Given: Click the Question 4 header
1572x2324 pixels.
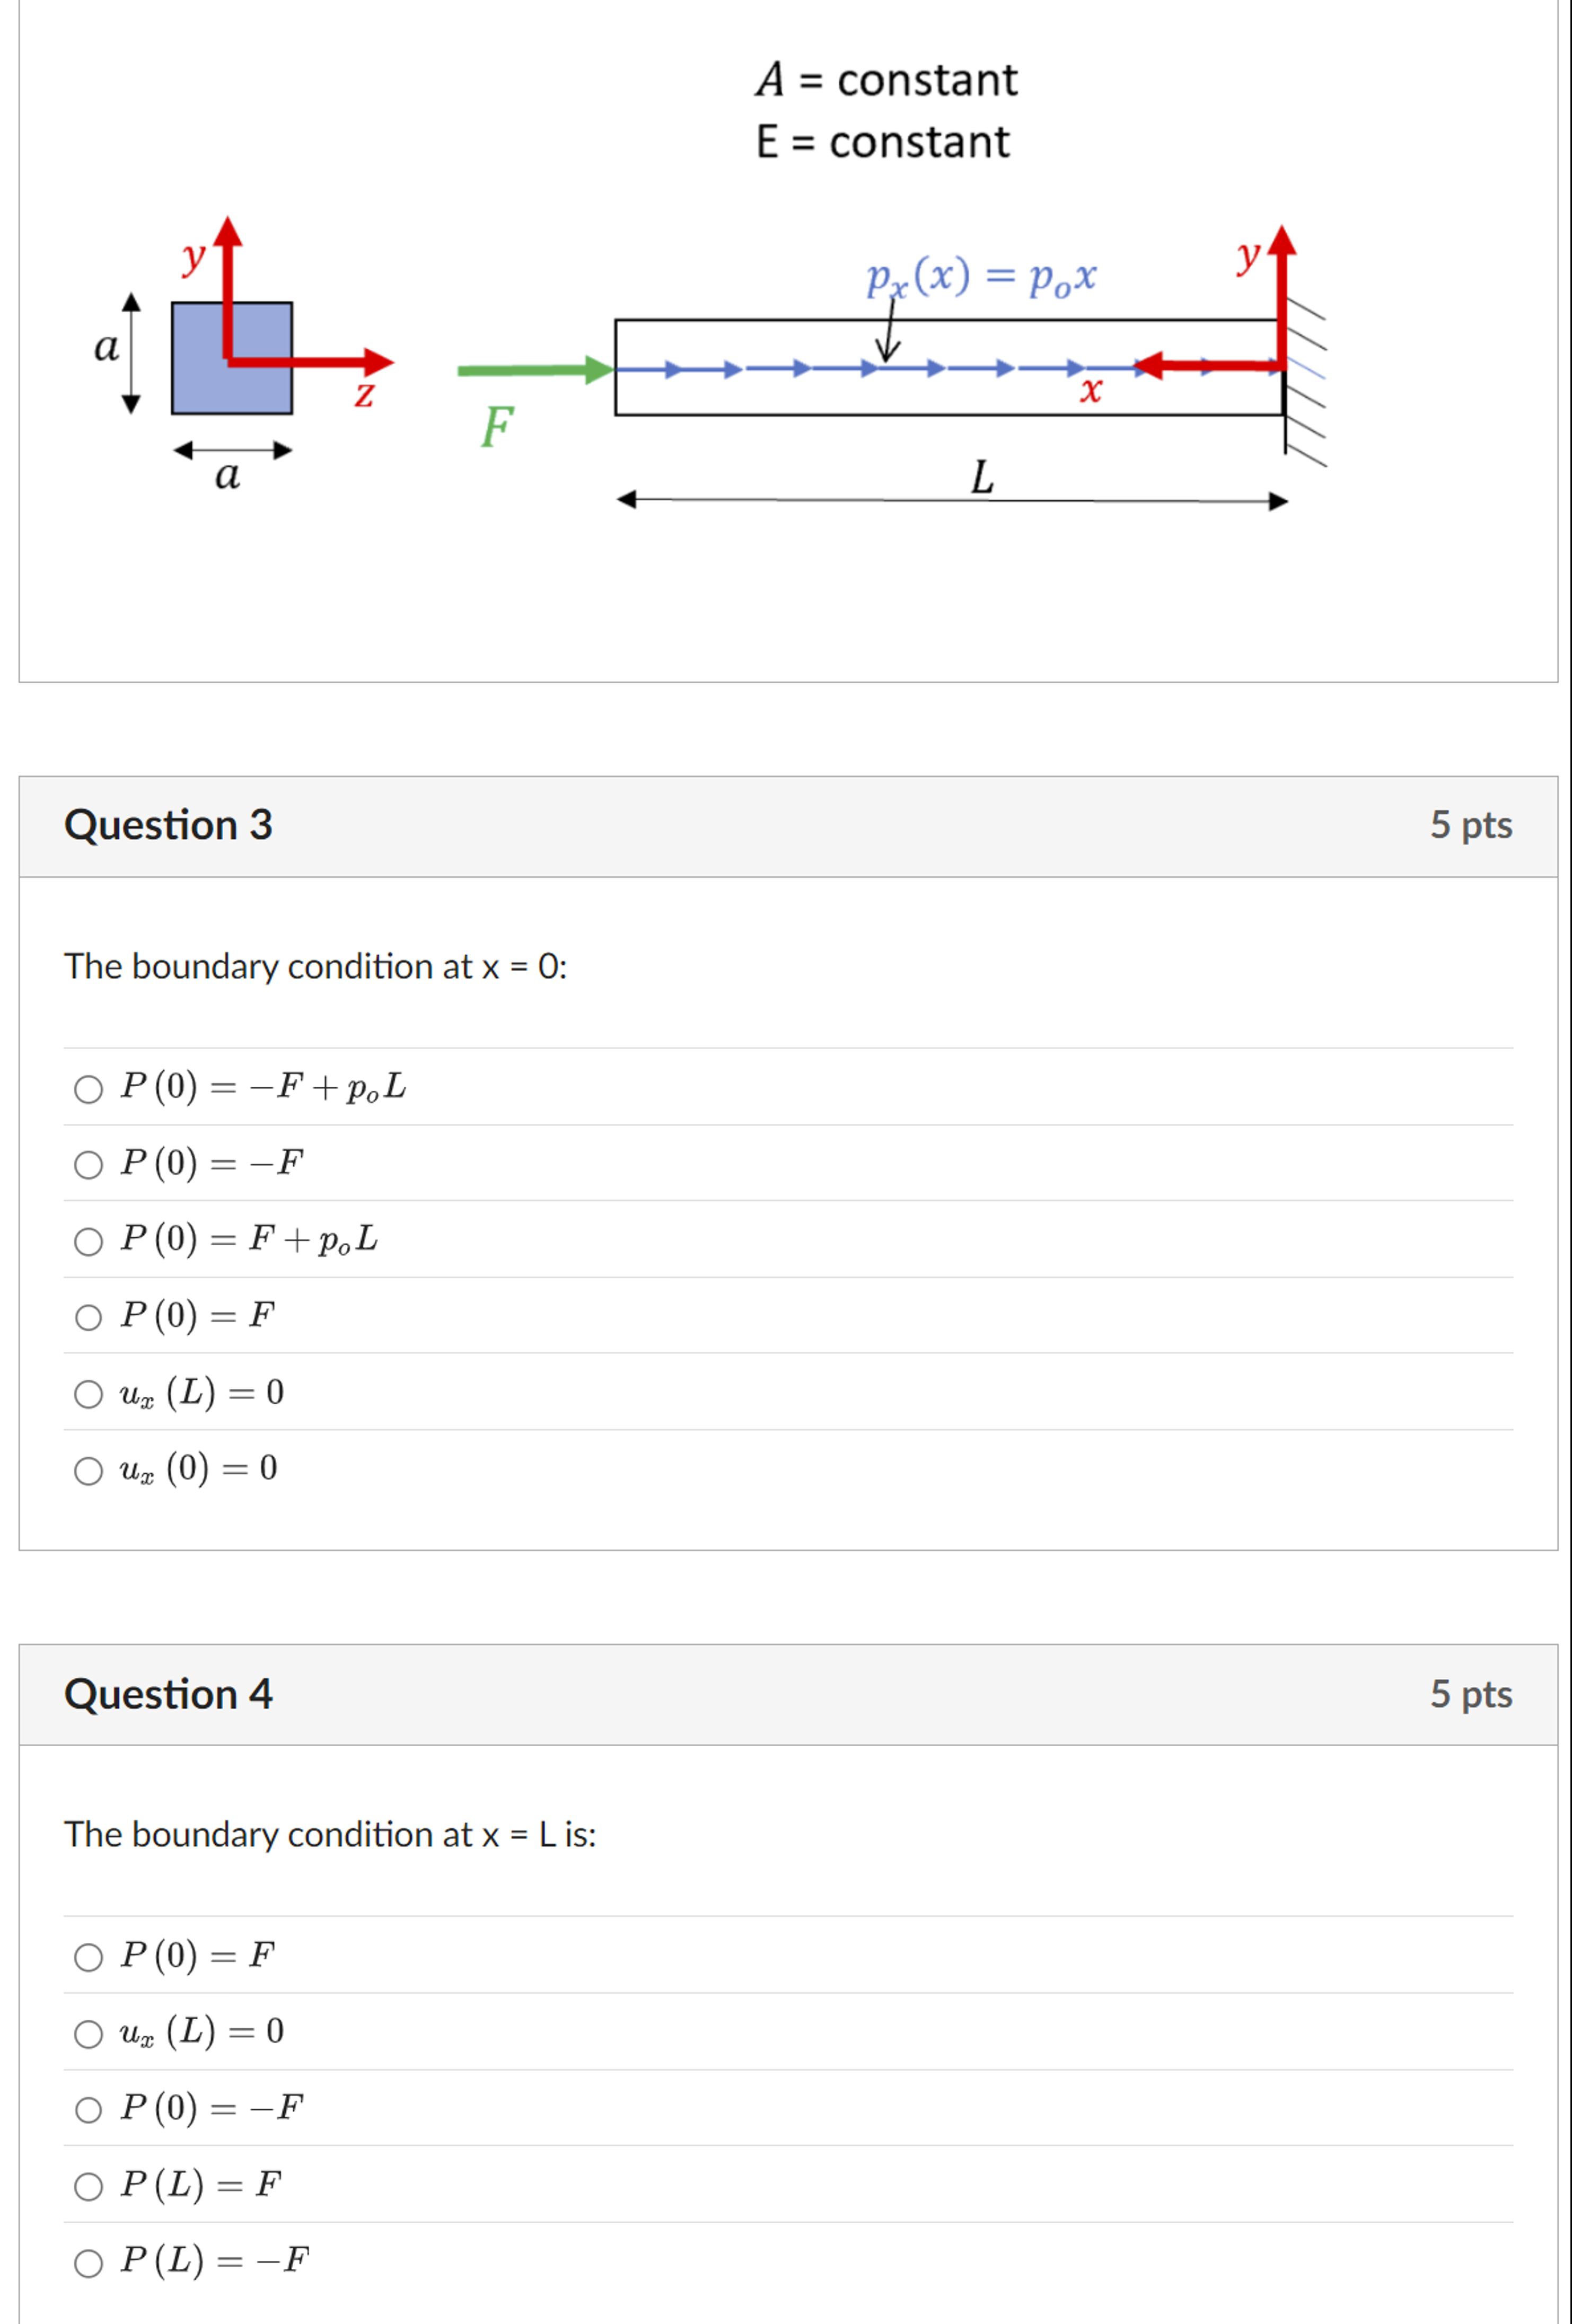Looking at the screenshot, I should [x=169, y=1694].
